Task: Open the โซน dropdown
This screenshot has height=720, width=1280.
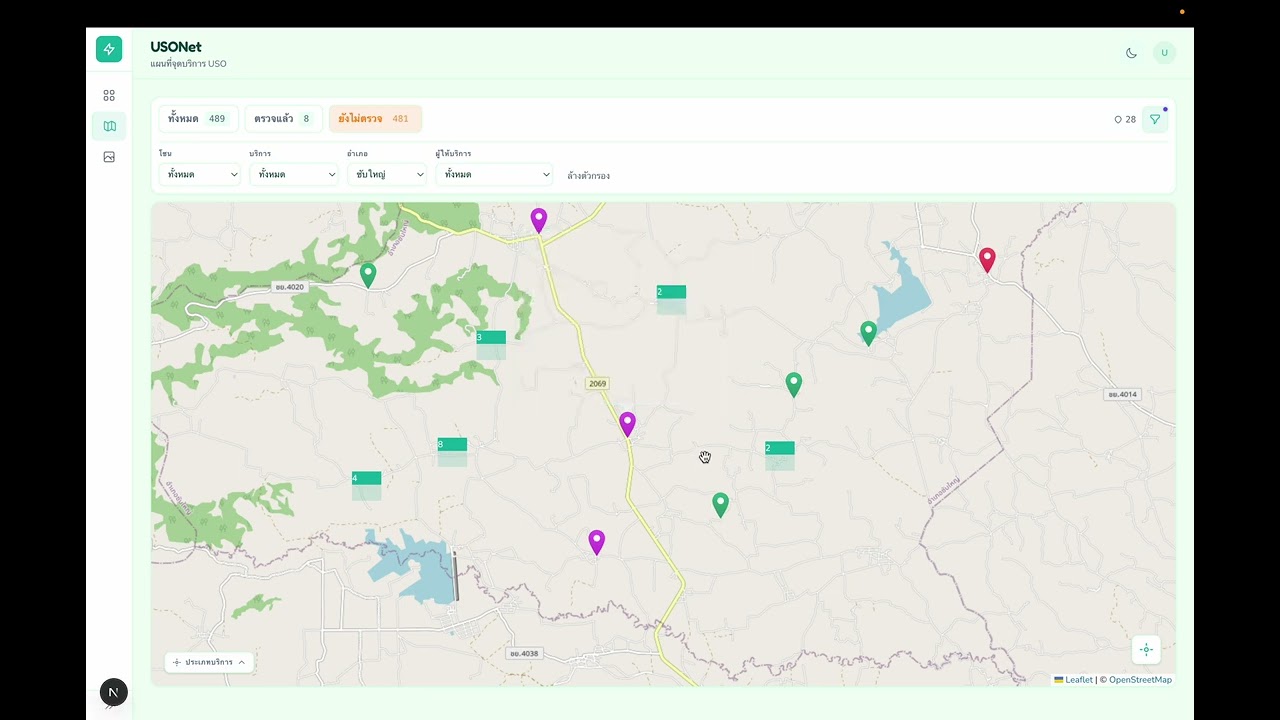Action: pyautogui.click(x=200, y=174)
